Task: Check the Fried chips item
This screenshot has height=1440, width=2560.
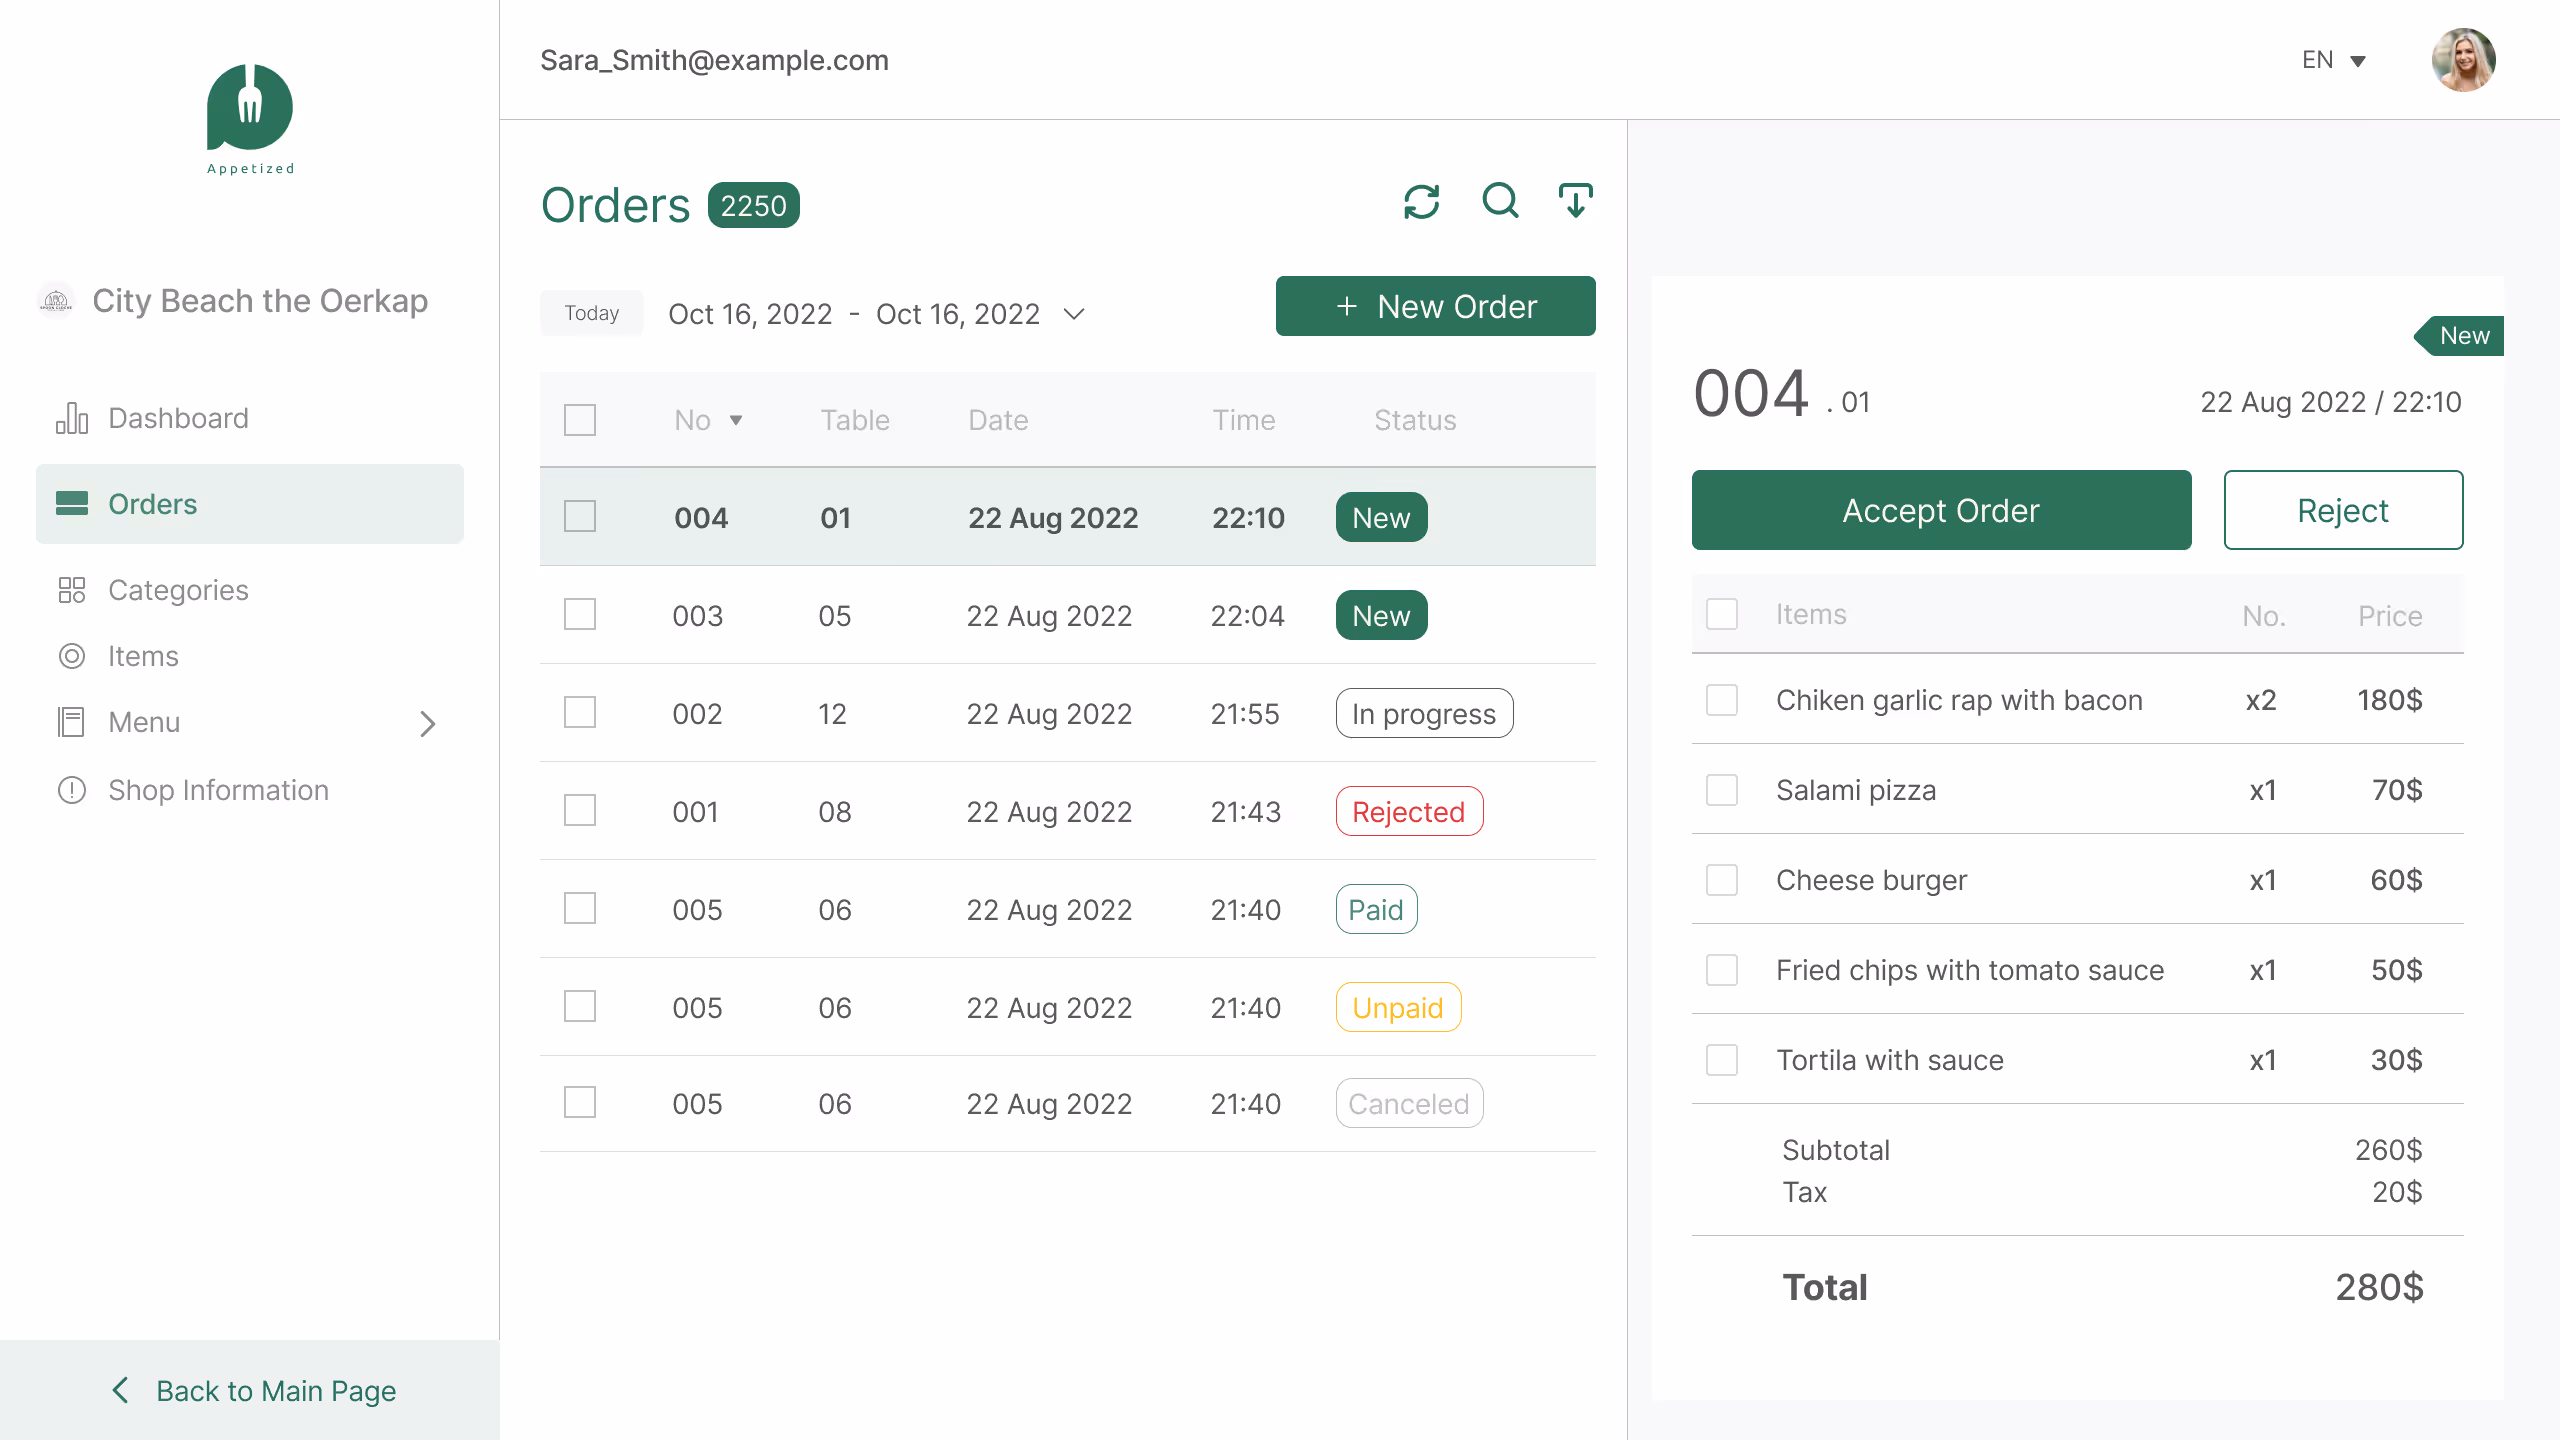Action: coord(1722,970)
